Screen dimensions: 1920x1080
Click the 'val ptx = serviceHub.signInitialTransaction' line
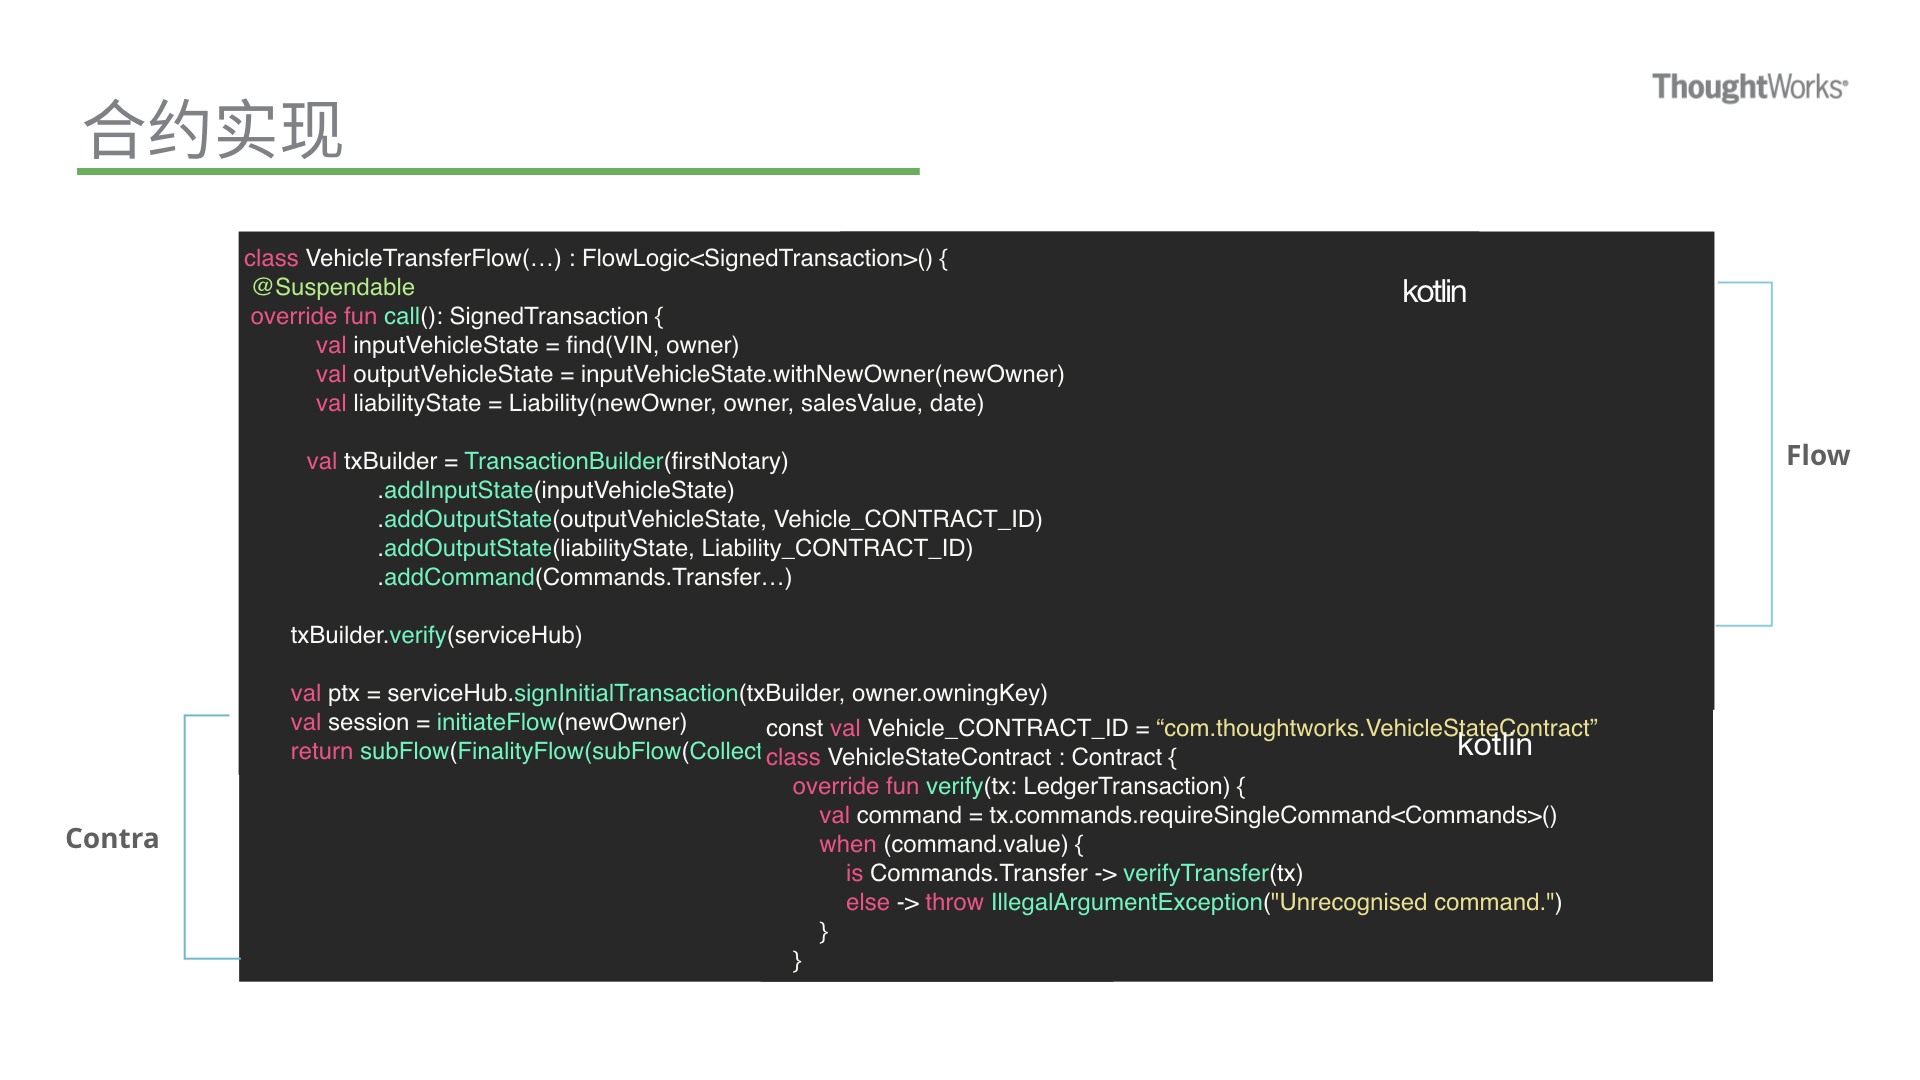(669, 693)
